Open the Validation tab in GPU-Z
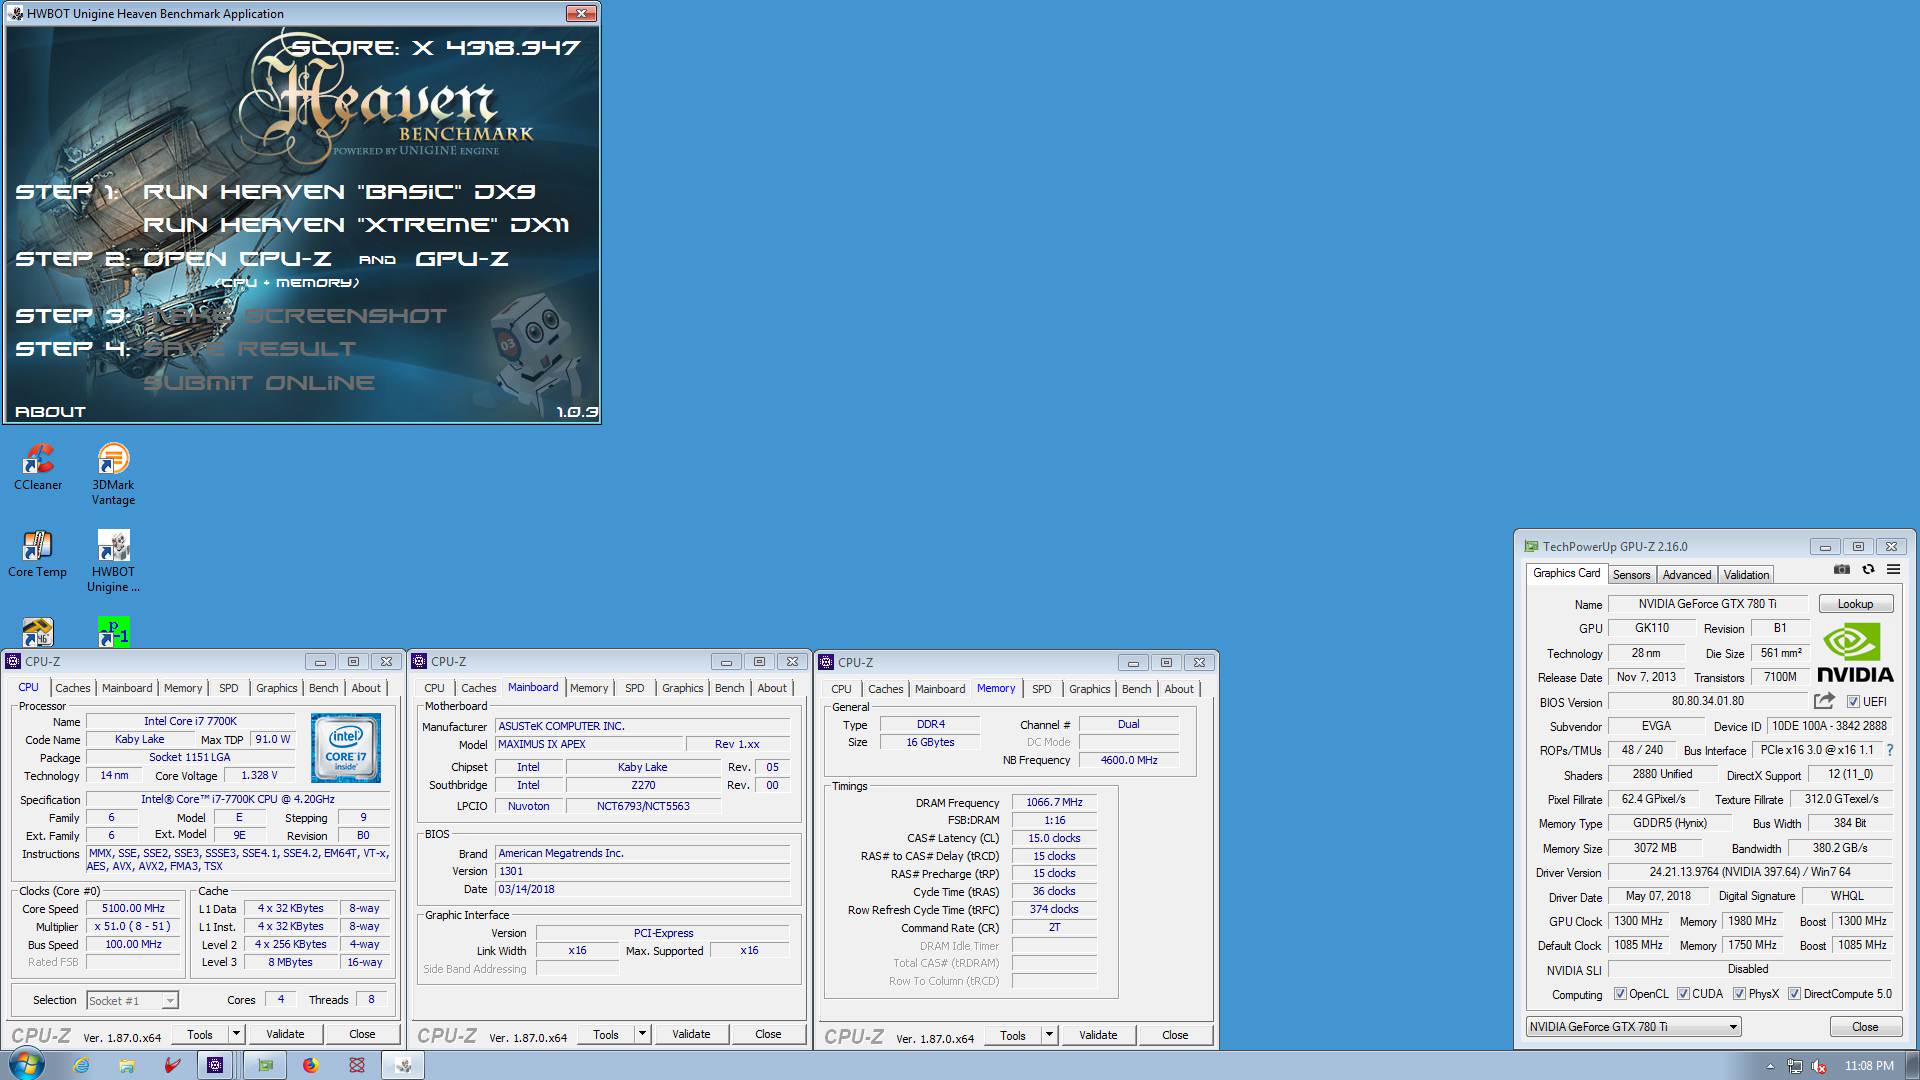This screenshot has height=1080, width=1920. click(x=1746, y=575)
